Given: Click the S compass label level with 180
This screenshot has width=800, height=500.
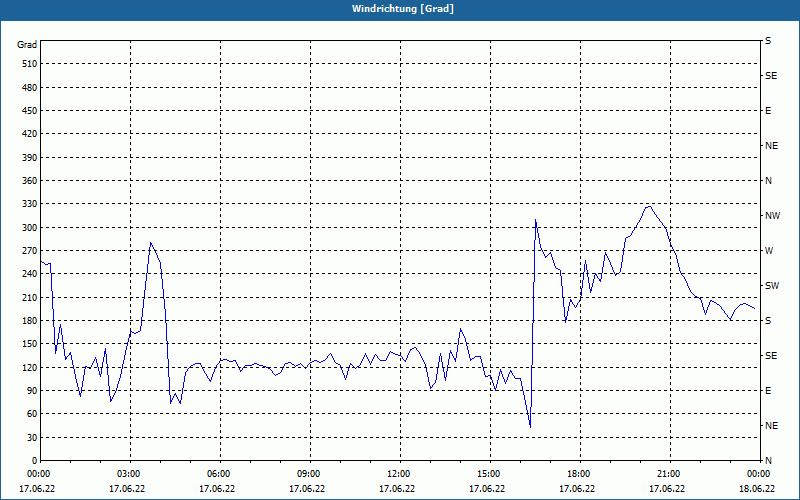Looking at the screenshot, I should click(x=768, y=321).
